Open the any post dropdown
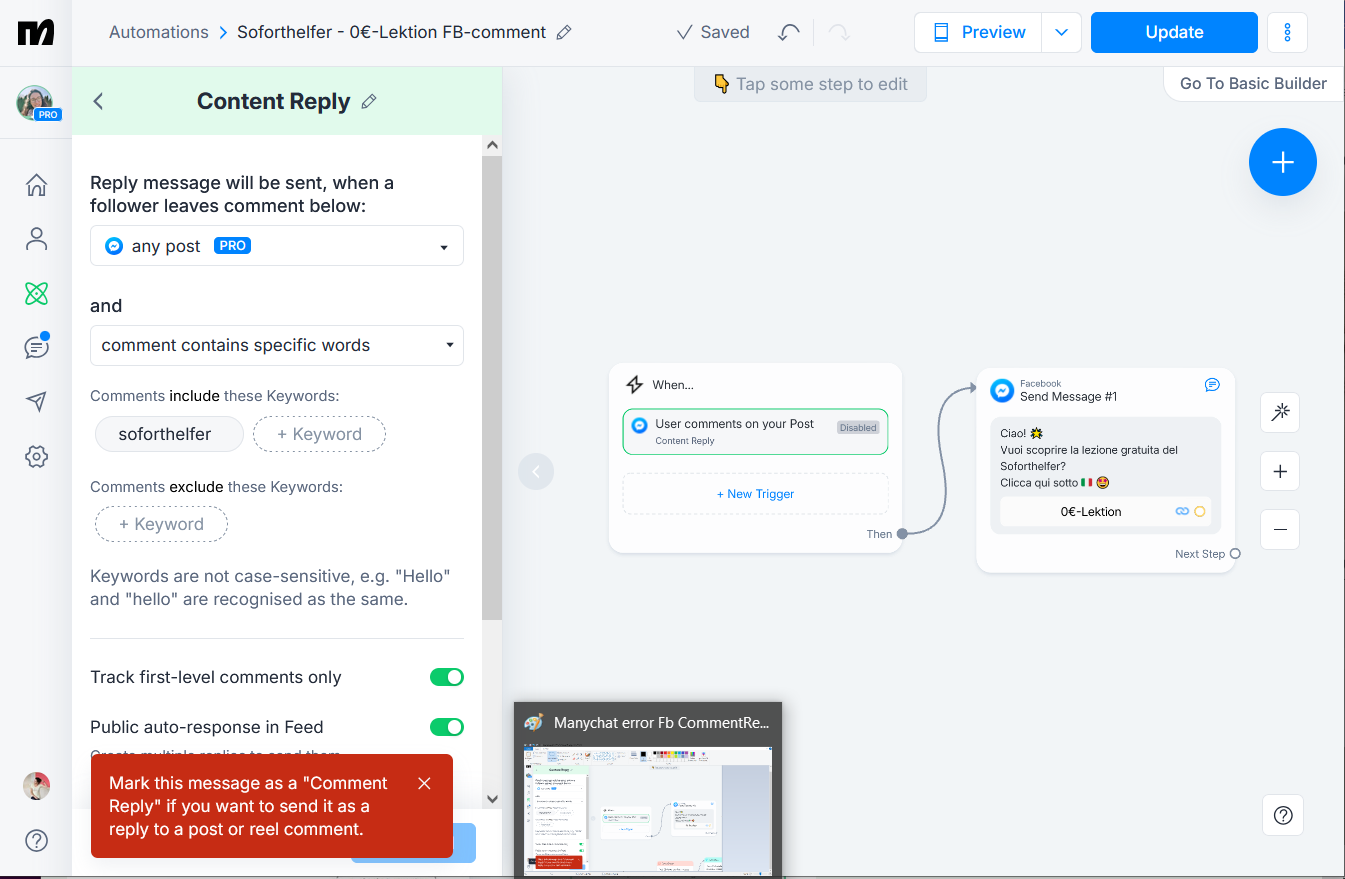1345x879 pixels. pos(277,246)
